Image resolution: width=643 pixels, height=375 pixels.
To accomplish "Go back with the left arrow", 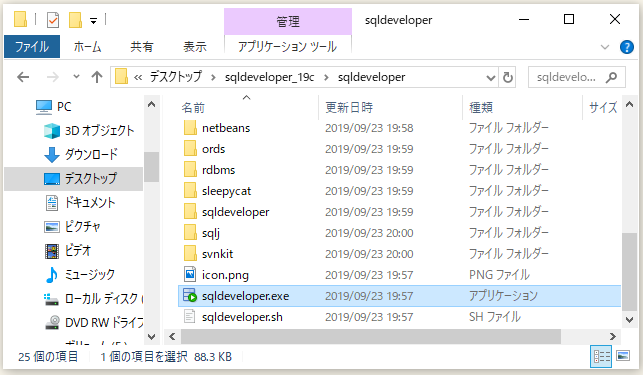I will pos(23,77).
